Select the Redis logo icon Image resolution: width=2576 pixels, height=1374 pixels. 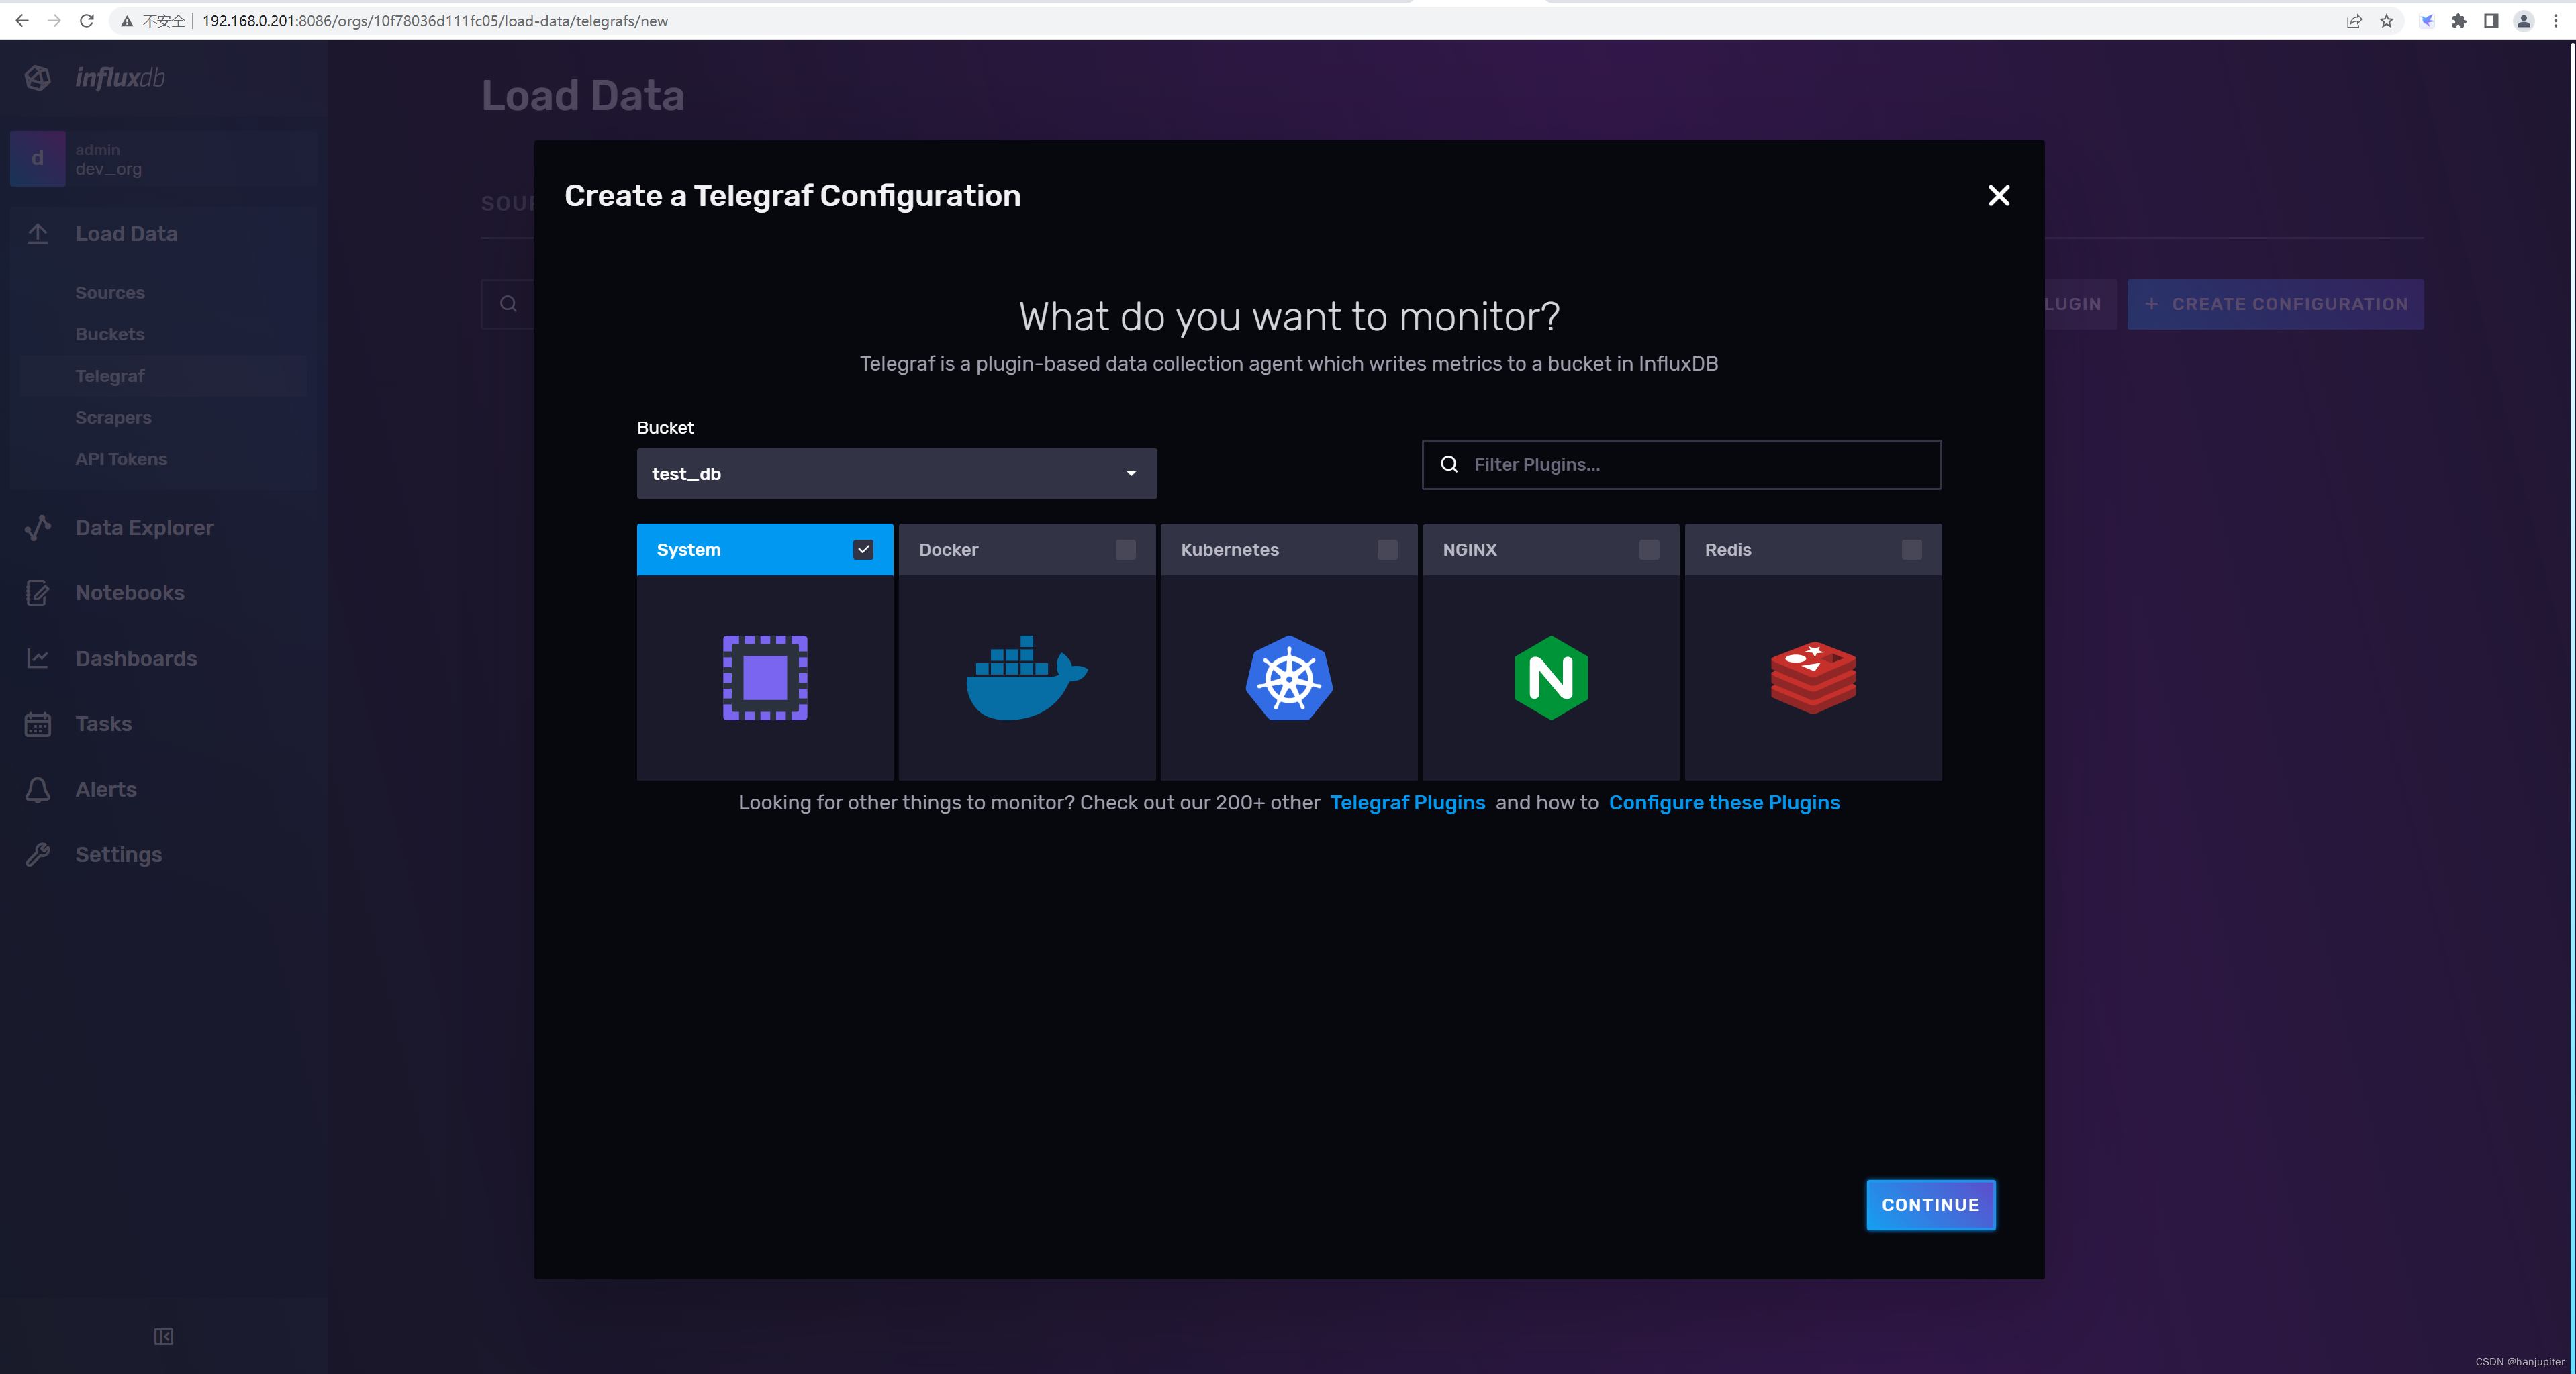(x=1813, y=678)
